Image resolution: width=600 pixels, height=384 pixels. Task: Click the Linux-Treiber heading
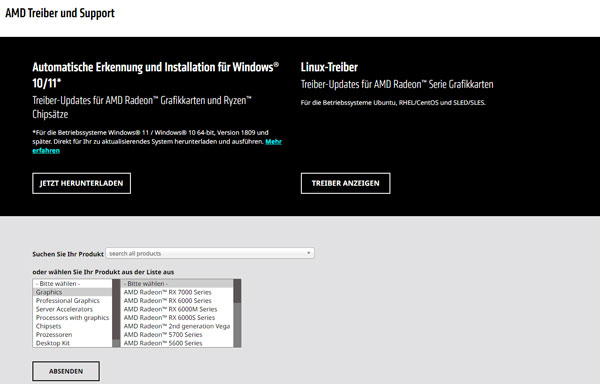329,67
